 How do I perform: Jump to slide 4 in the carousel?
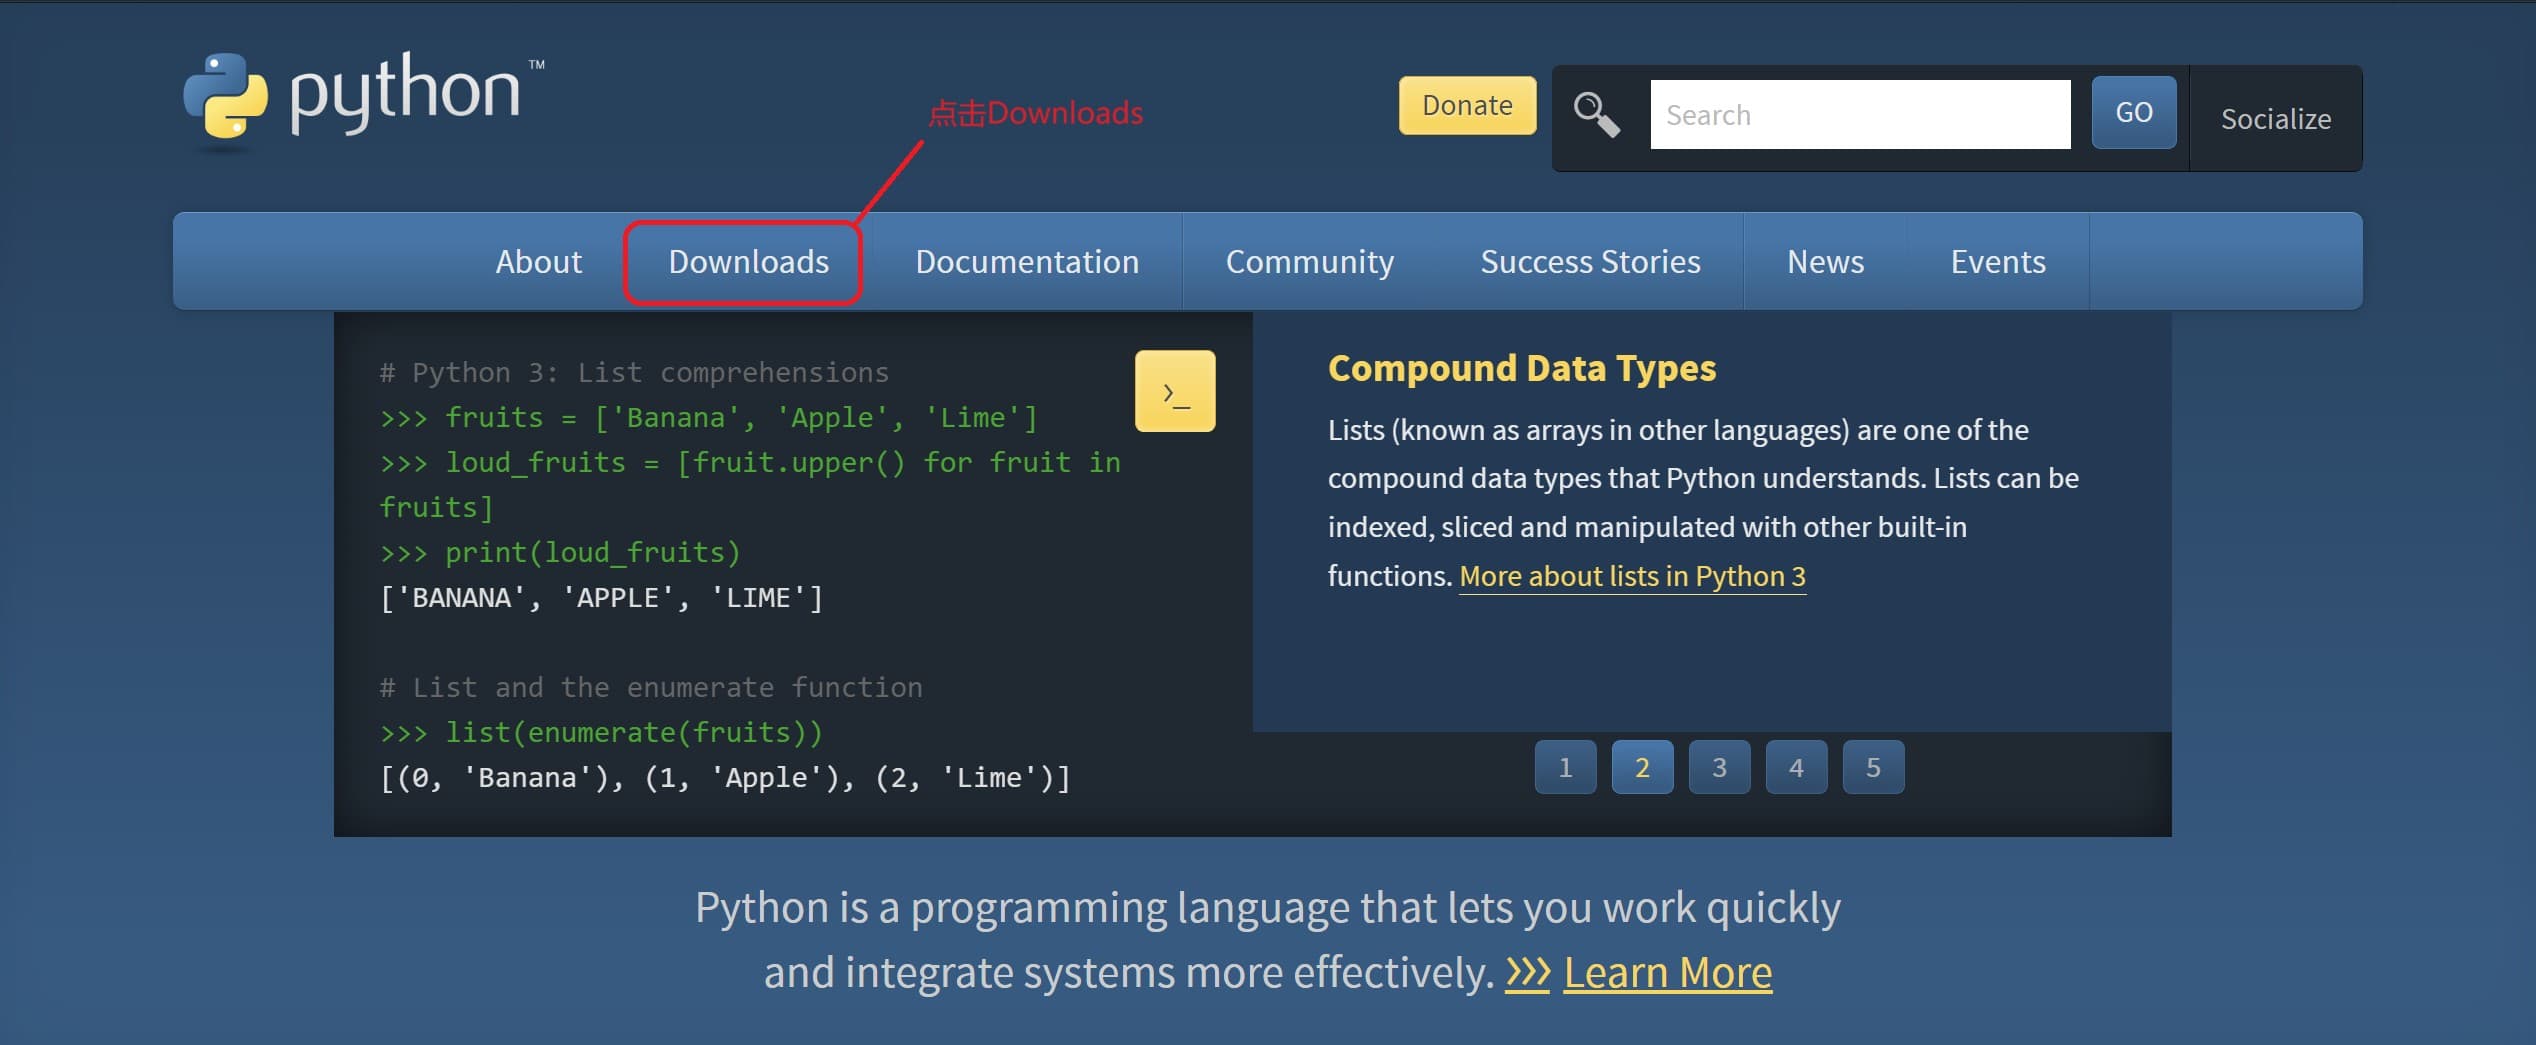(x=1796, y=767)
